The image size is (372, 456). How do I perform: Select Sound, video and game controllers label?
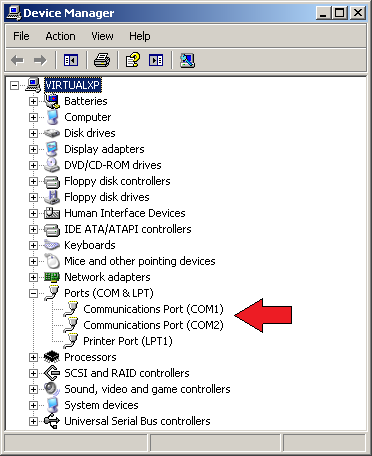coord(147,389)
